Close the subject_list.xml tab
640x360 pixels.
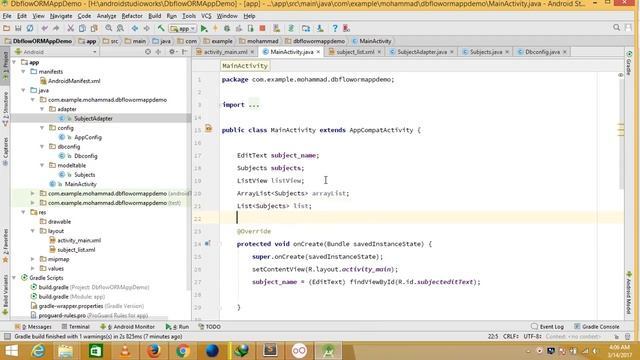click(x=379, y=52)
